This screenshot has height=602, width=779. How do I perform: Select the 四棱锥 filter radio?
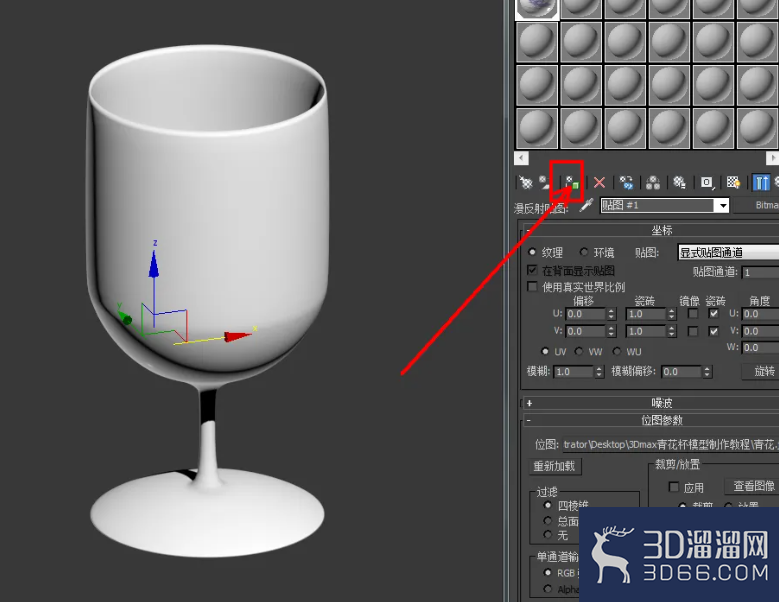tap(548, 505)
